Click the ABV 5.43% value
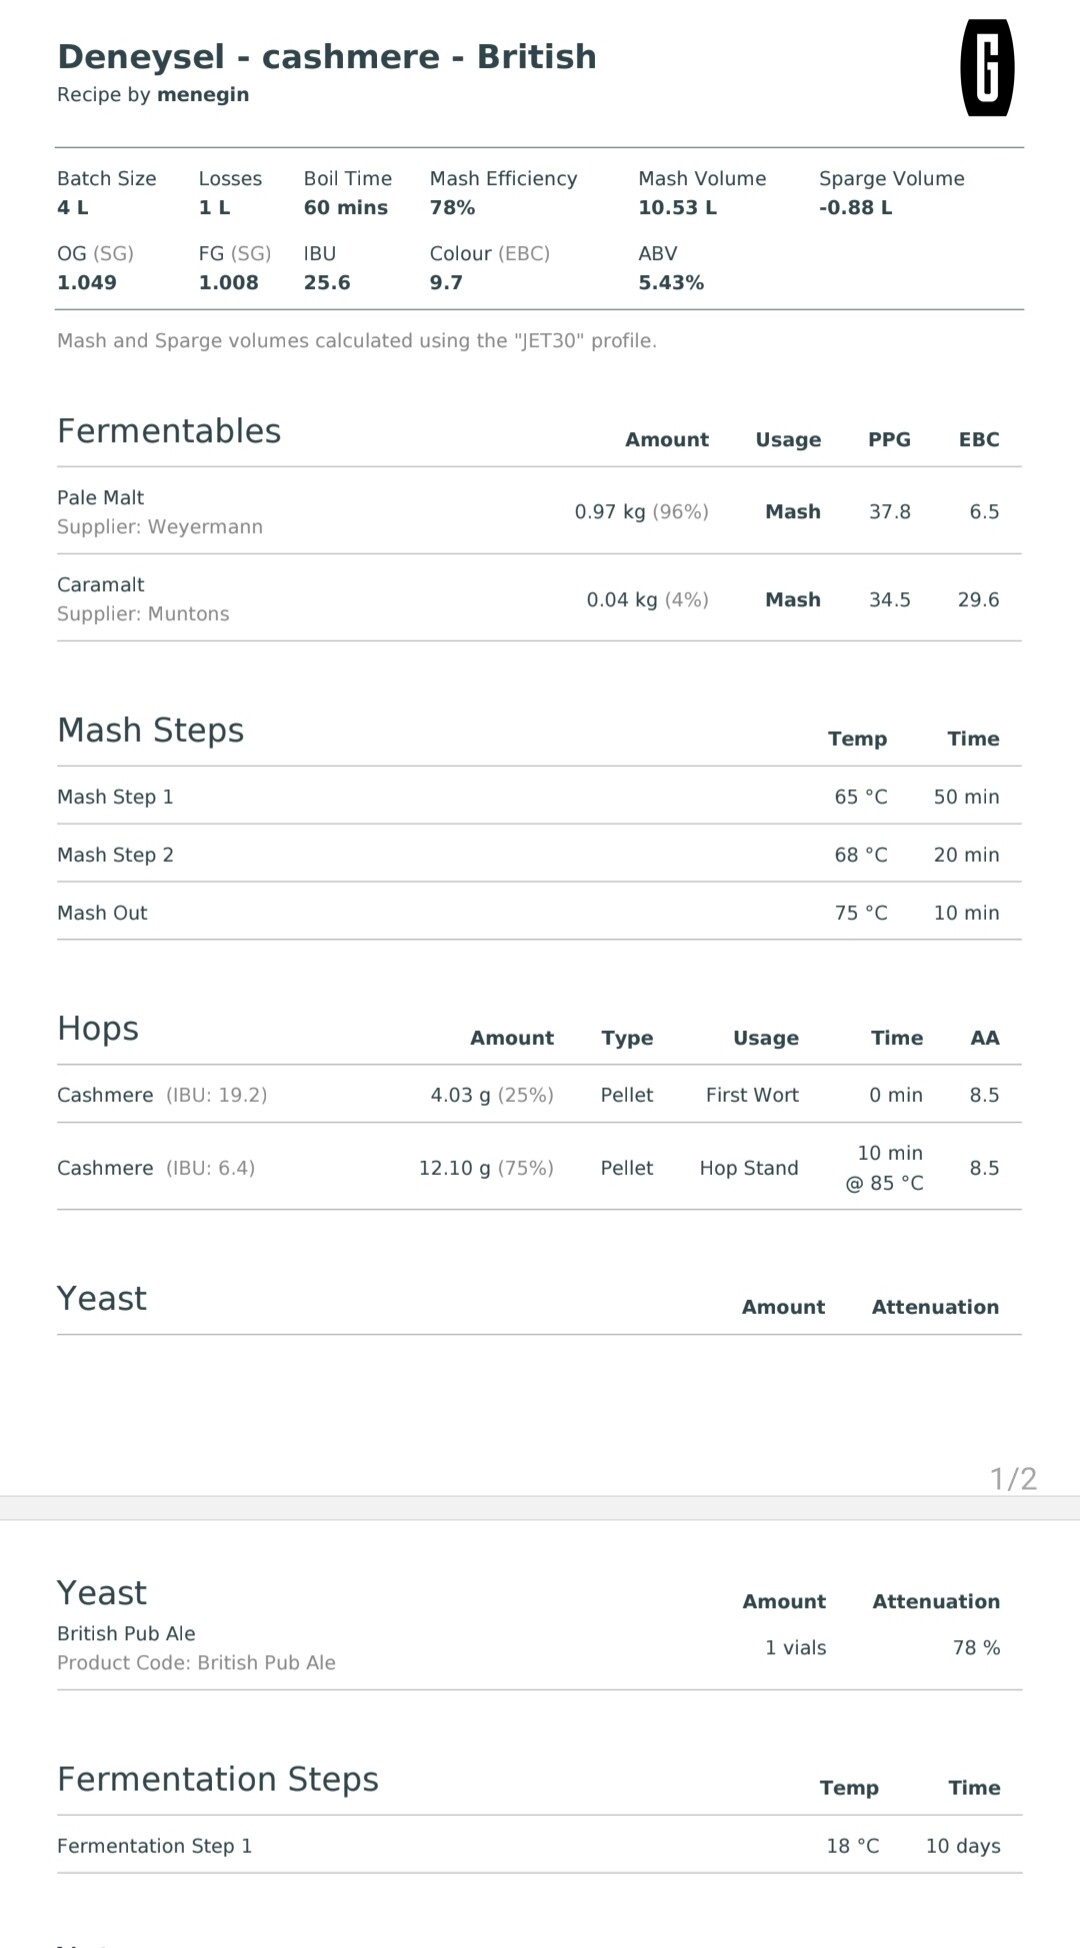 coord(671,283)
